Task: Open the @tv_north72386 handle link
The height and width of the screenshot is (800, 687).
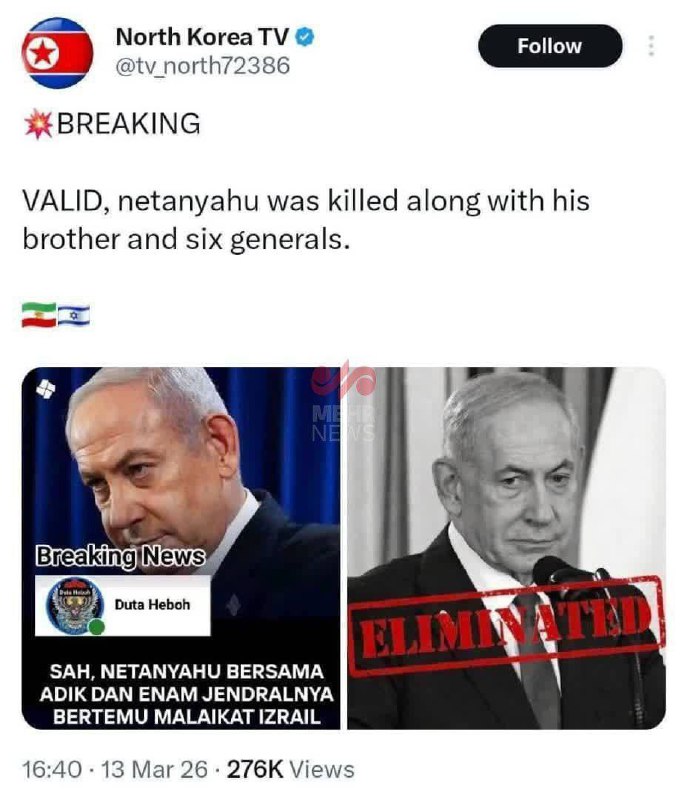Action: coord(202,66)
